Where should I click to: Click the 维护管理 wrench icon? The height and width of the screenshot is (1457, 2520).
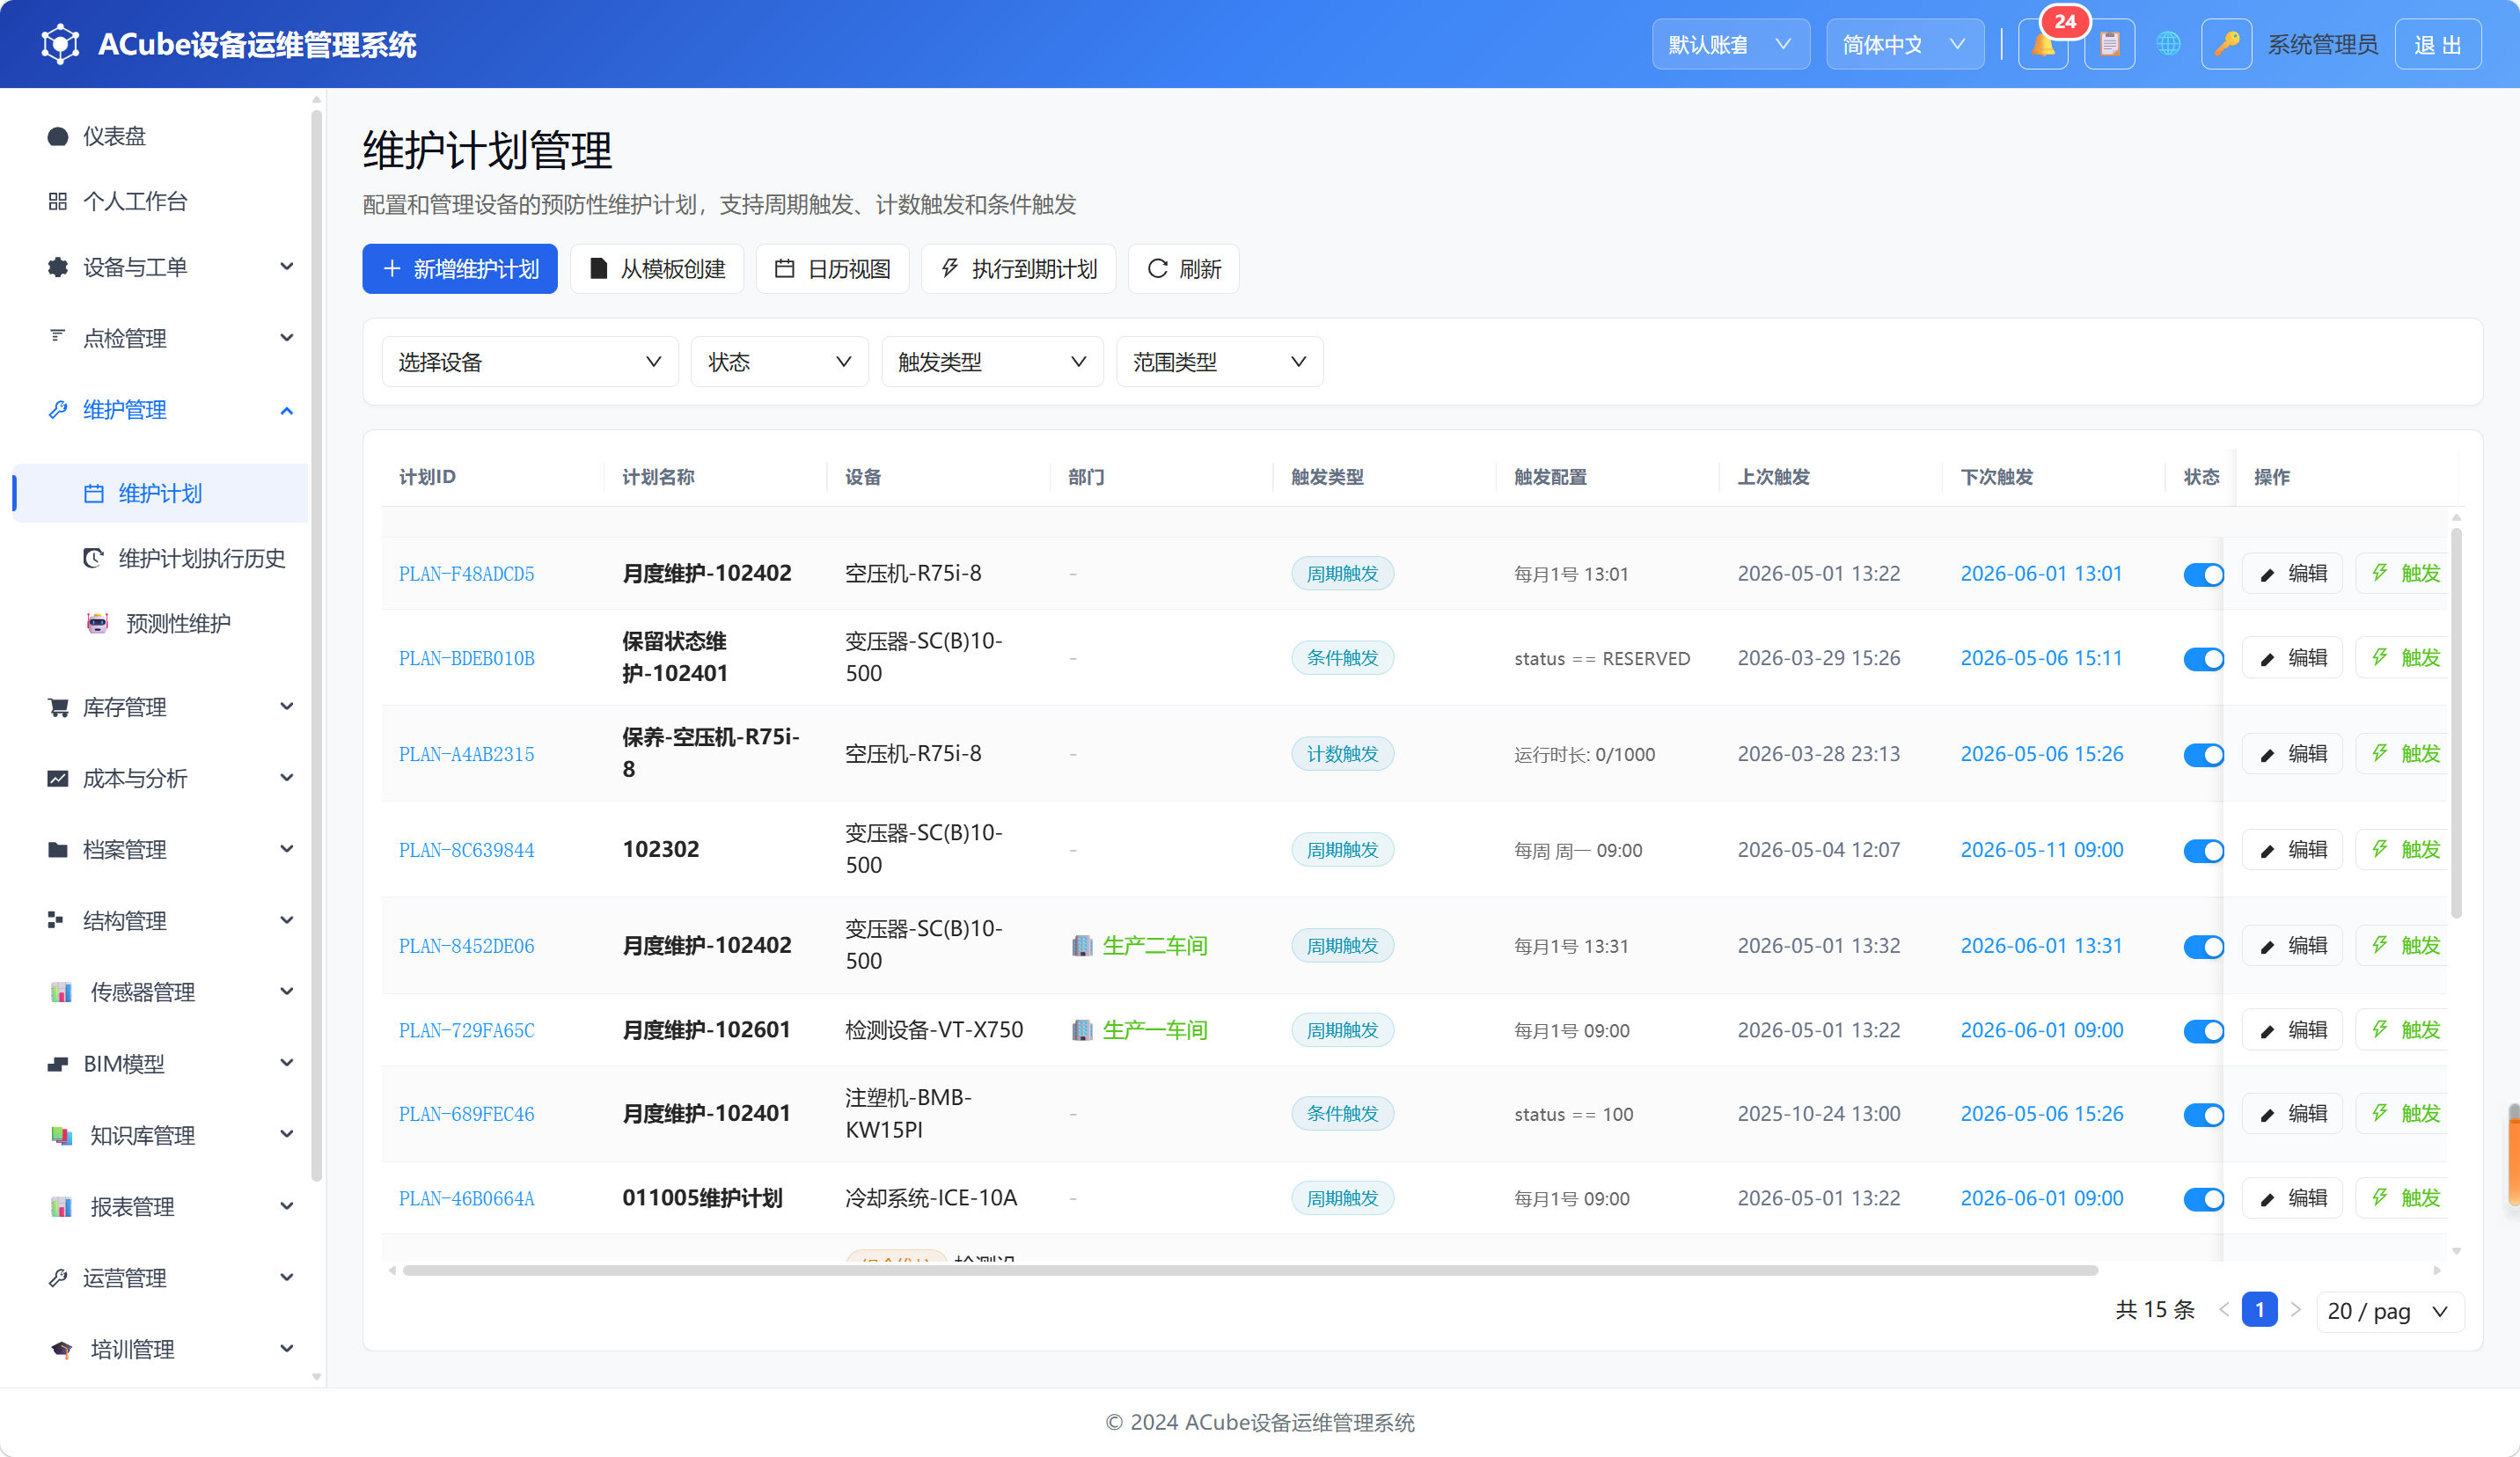(58, 410)
